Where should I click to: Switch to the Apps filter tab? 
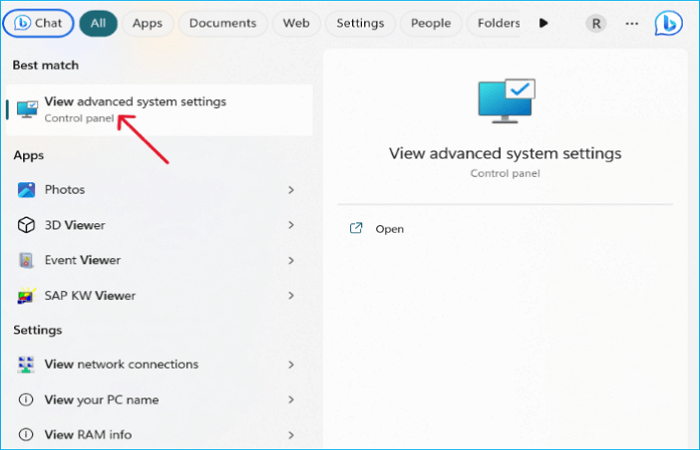tap(147, 22)
